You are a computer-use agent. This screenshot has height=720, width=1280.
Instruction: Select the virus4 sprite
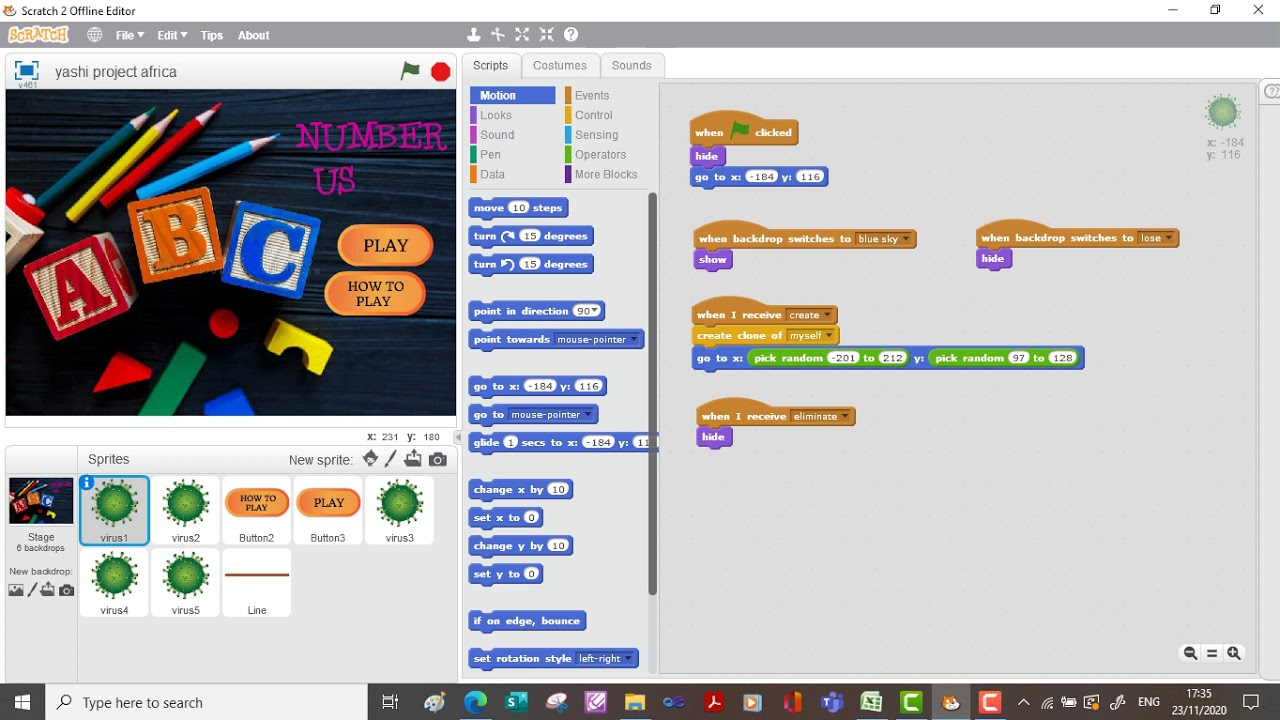(x=115, y=582)
